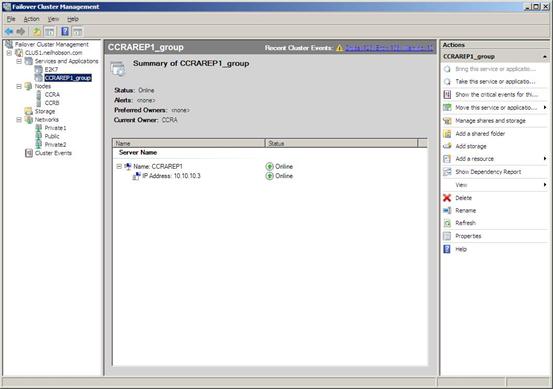Click the Up one level toolbar icon

[37, 32]
